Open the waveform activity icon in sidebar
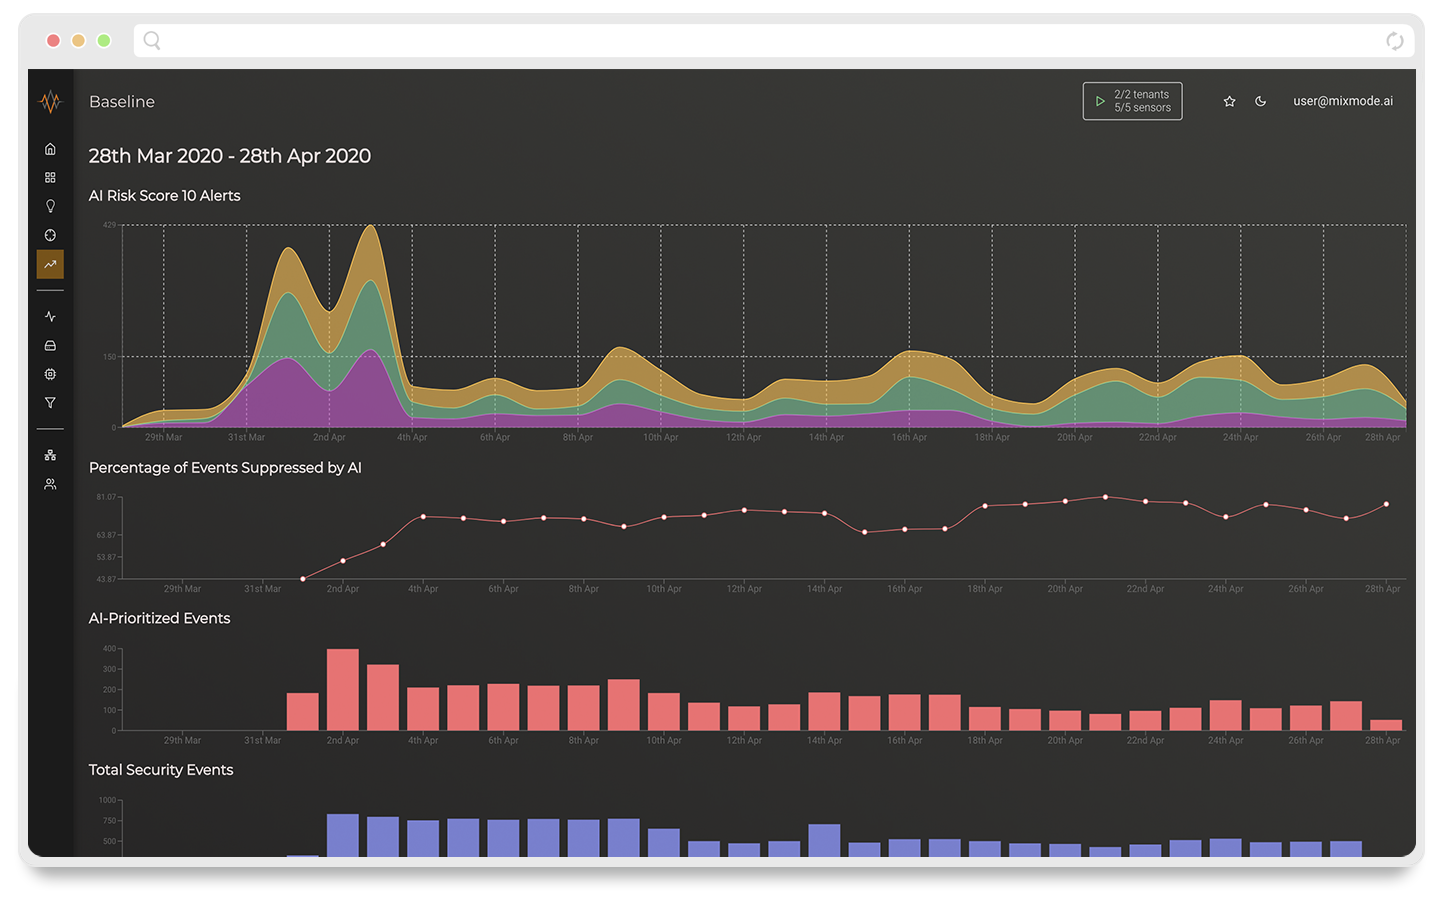Screen dimensions: 1434x897 [x=50, y=316]
